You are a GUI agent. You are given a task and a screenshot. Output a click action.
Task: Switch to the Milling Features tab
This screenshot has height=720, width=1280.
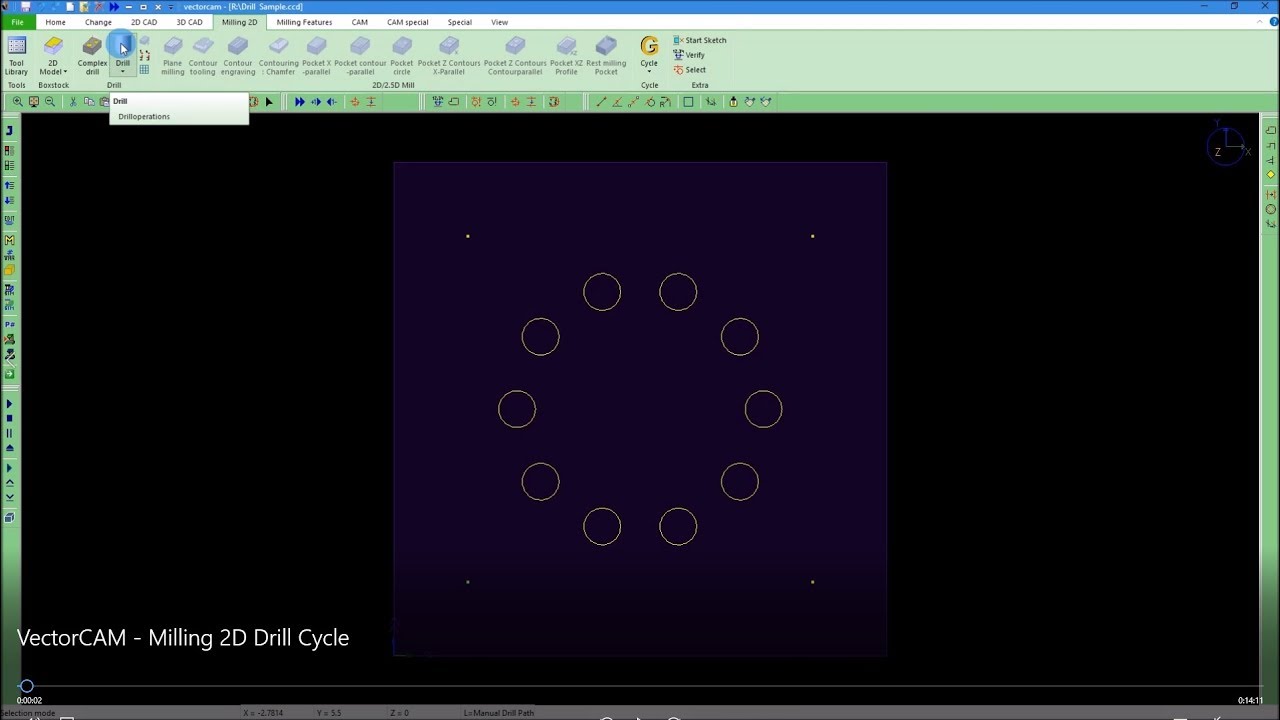304,22
